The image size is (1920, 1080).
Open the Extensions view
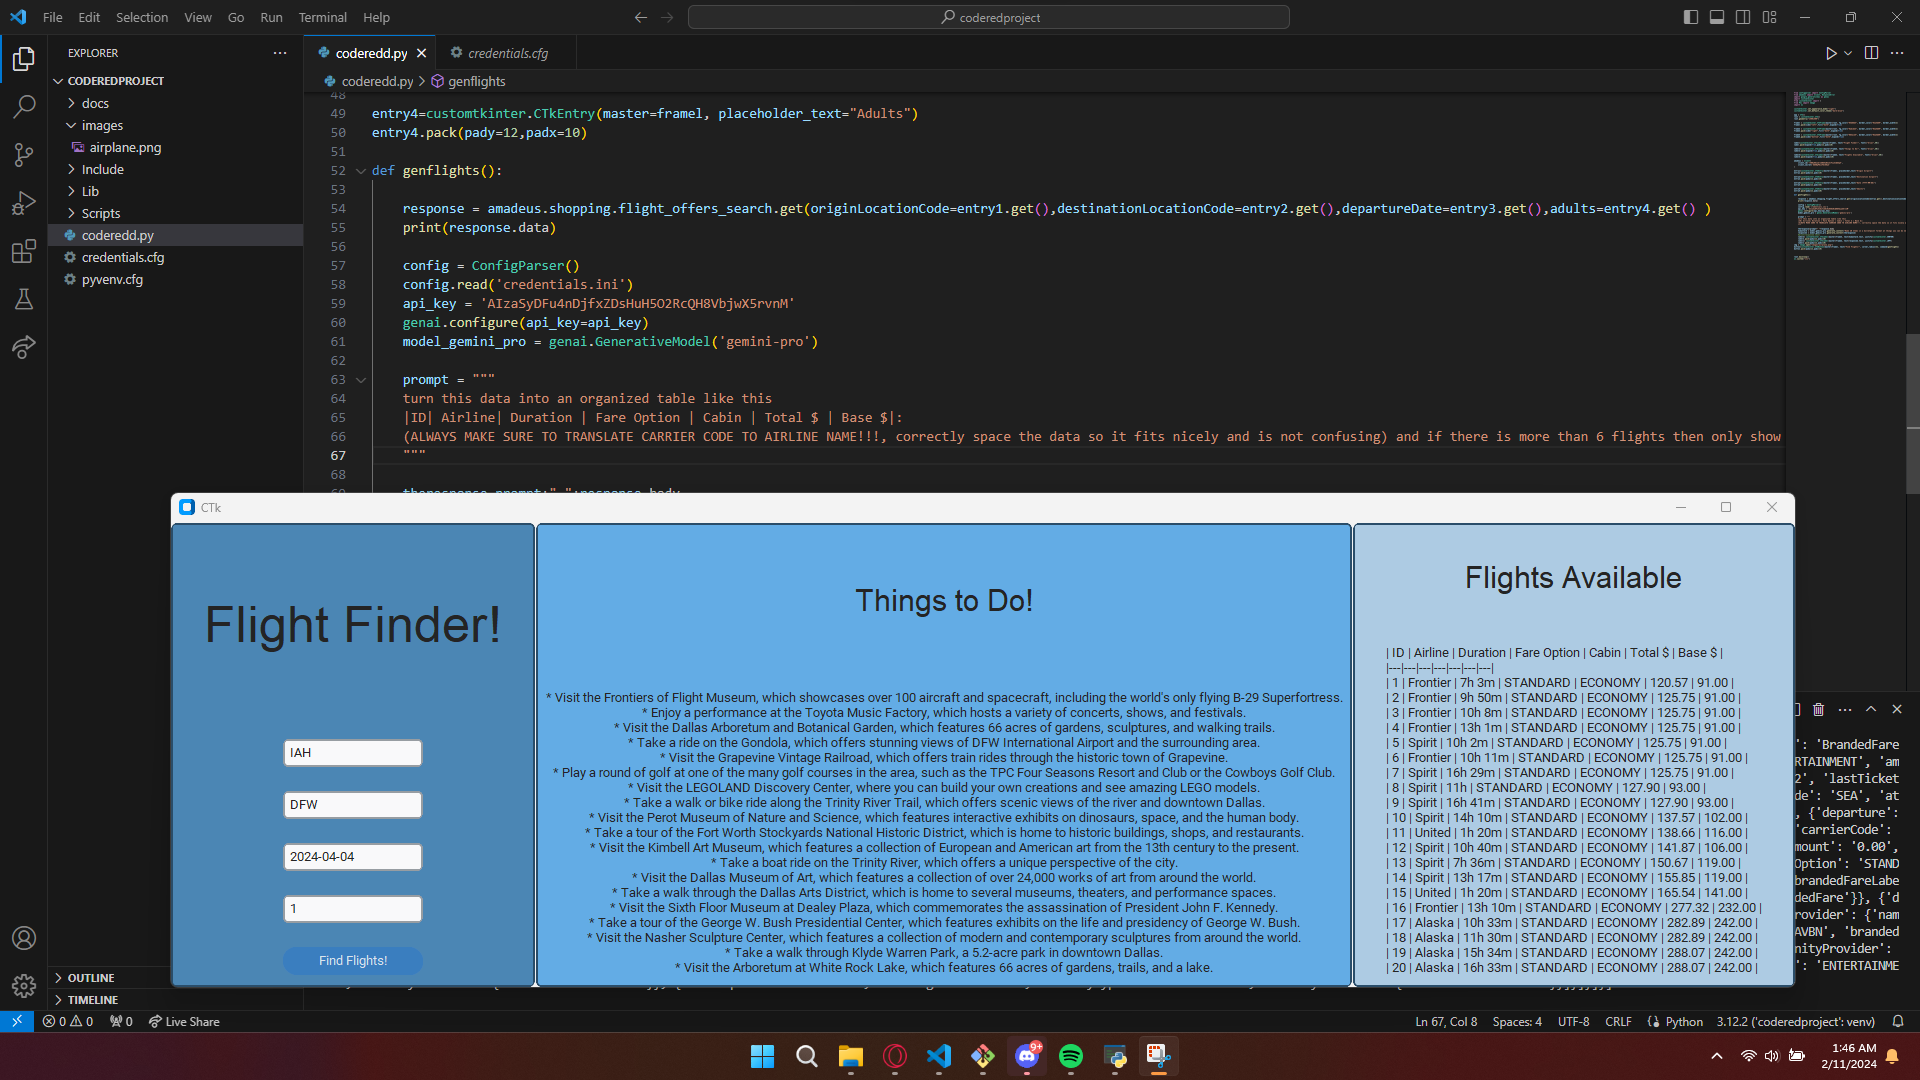[24, 251]
